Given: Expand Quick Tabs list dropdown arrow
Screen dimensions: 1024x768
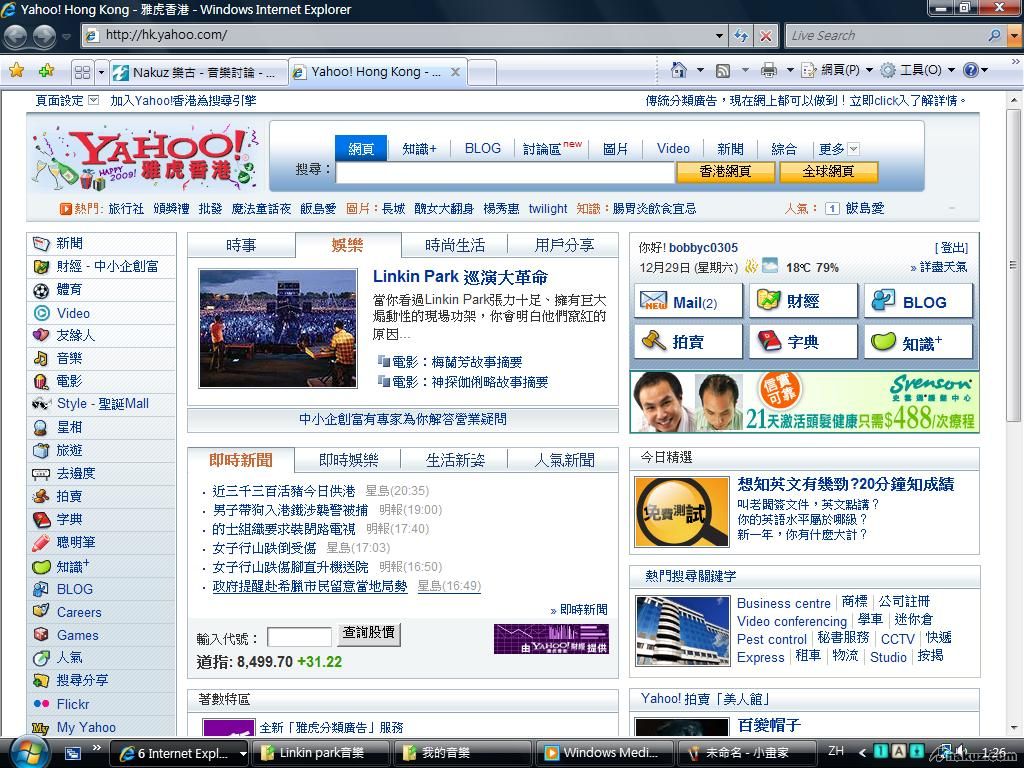Looking at the screenshot, I should (101, 72).
